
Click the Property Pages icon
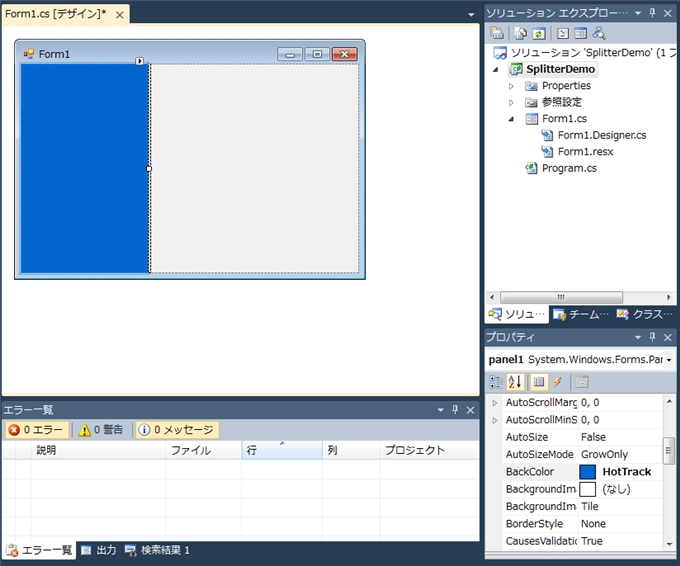click(582, 382)
